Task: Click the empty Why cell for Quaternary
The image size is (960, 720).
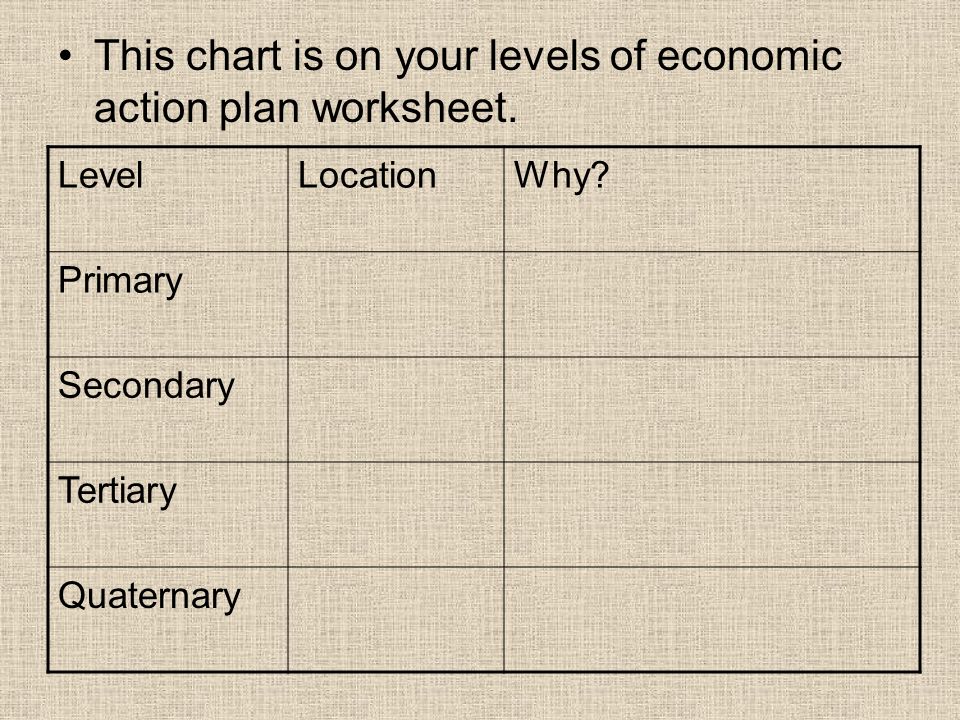Action: [712, 619]
